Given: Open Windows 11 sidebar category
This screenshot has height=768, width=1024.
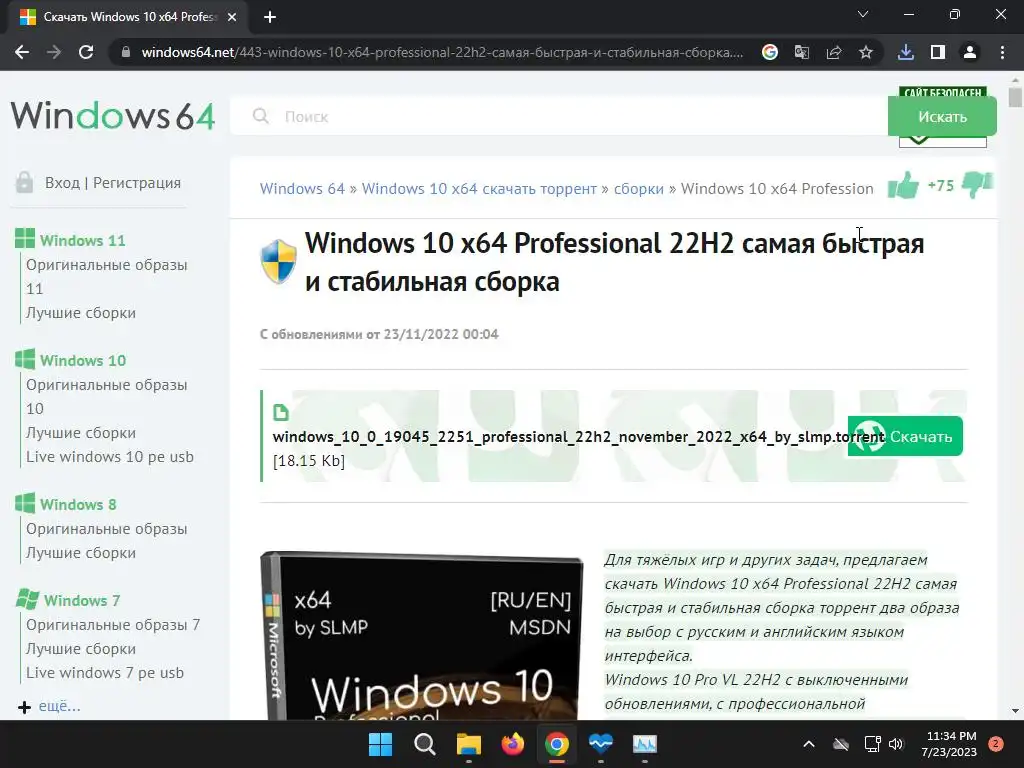Looking at the screenshot, I should [82, 240].
